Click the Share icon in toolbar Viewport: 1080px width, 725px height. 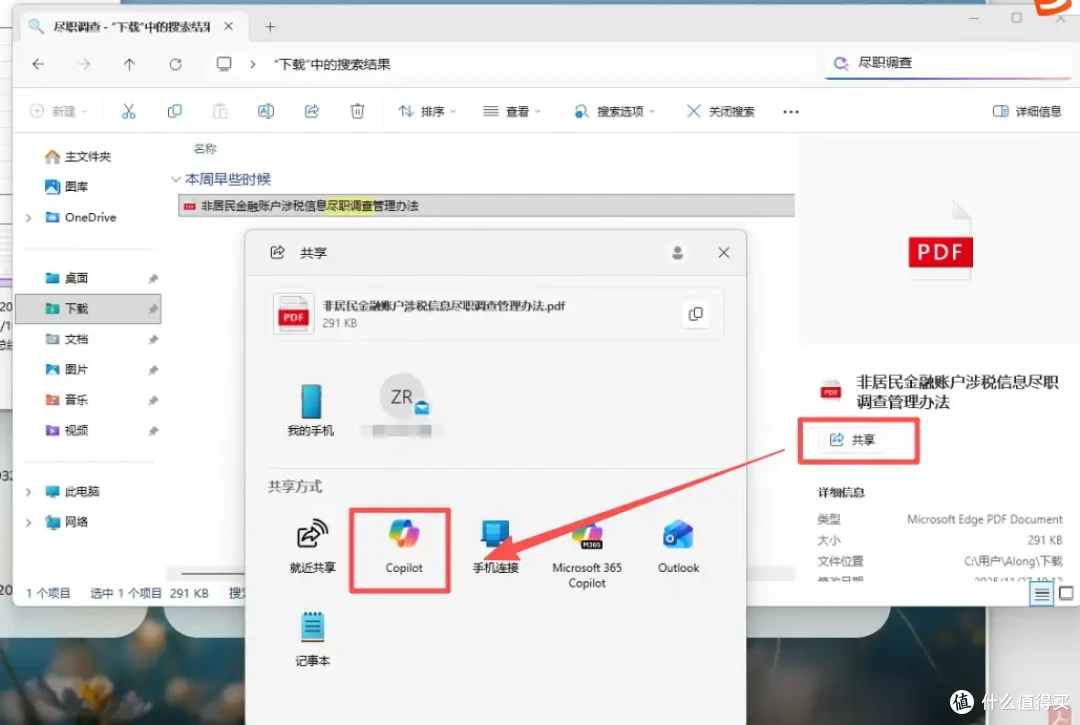coord(311,111)
